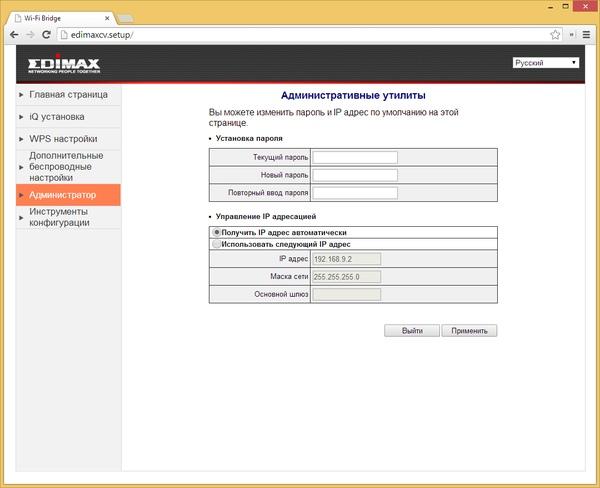Bookmark page with the star icon
Screen dimensions: 600x488
tap(555, 35)
